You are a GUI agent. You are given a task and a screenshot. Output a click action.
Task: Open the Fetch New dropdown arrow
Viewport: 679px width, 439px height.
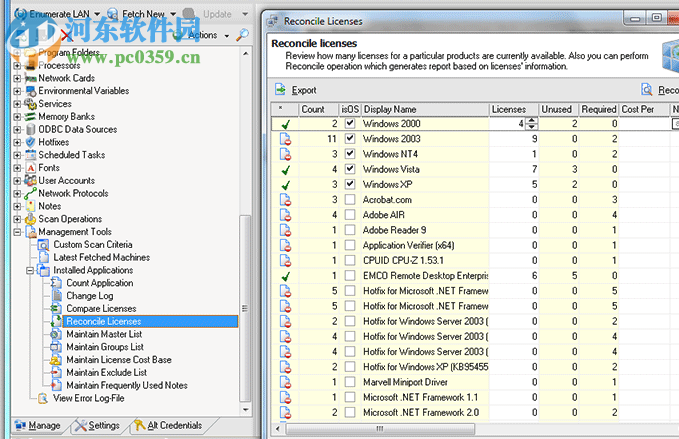173,14
